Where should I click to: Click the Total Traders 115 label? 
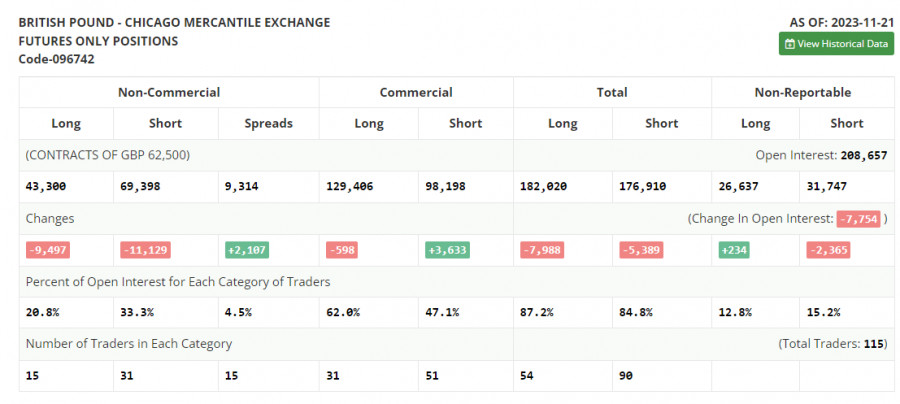832,344
